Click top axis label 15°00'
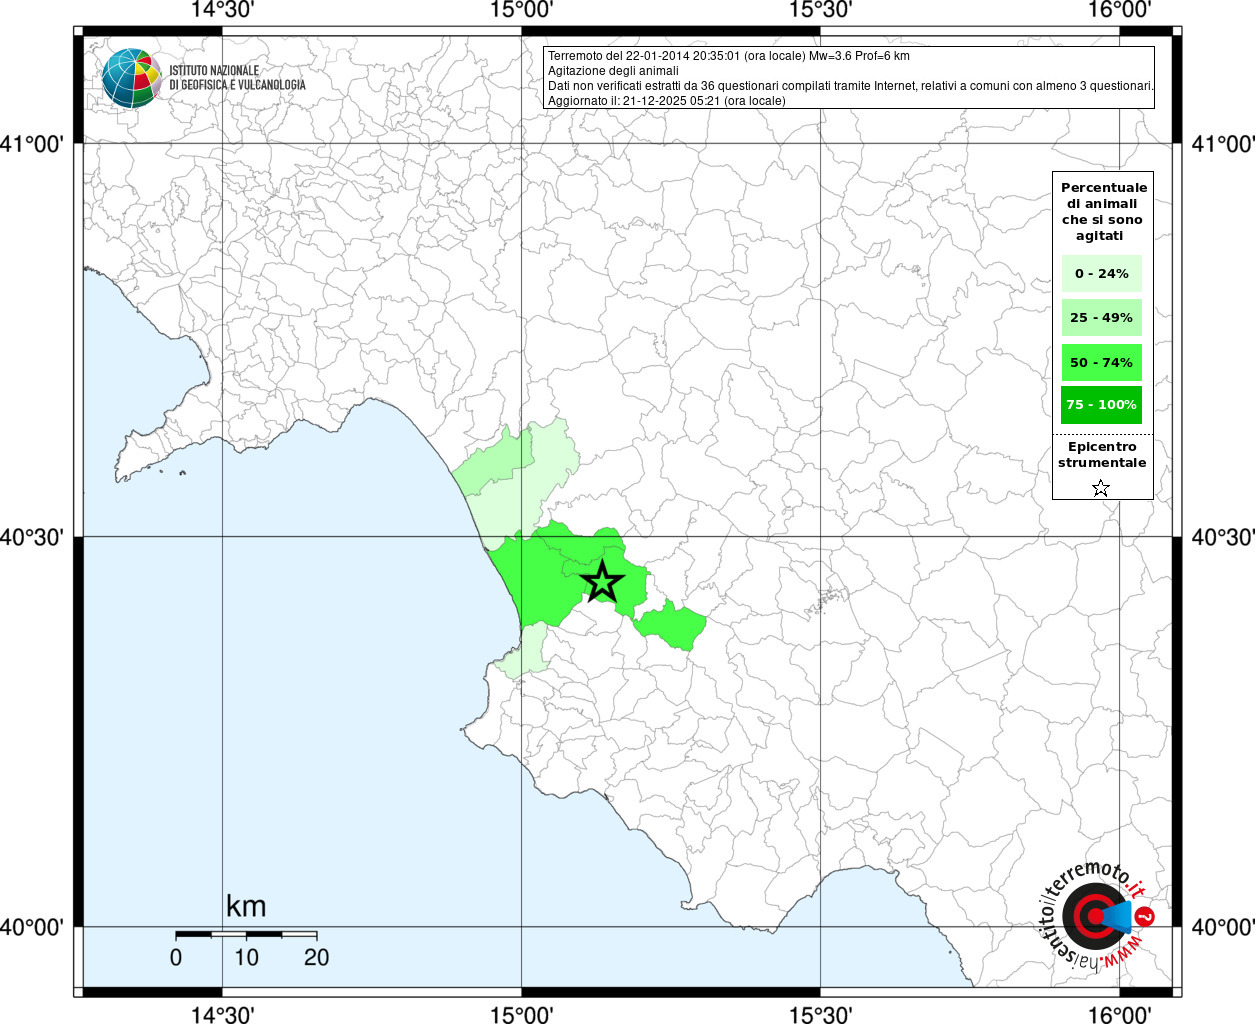Screen dimensions: 1255x1024 [x=522, y=10]
